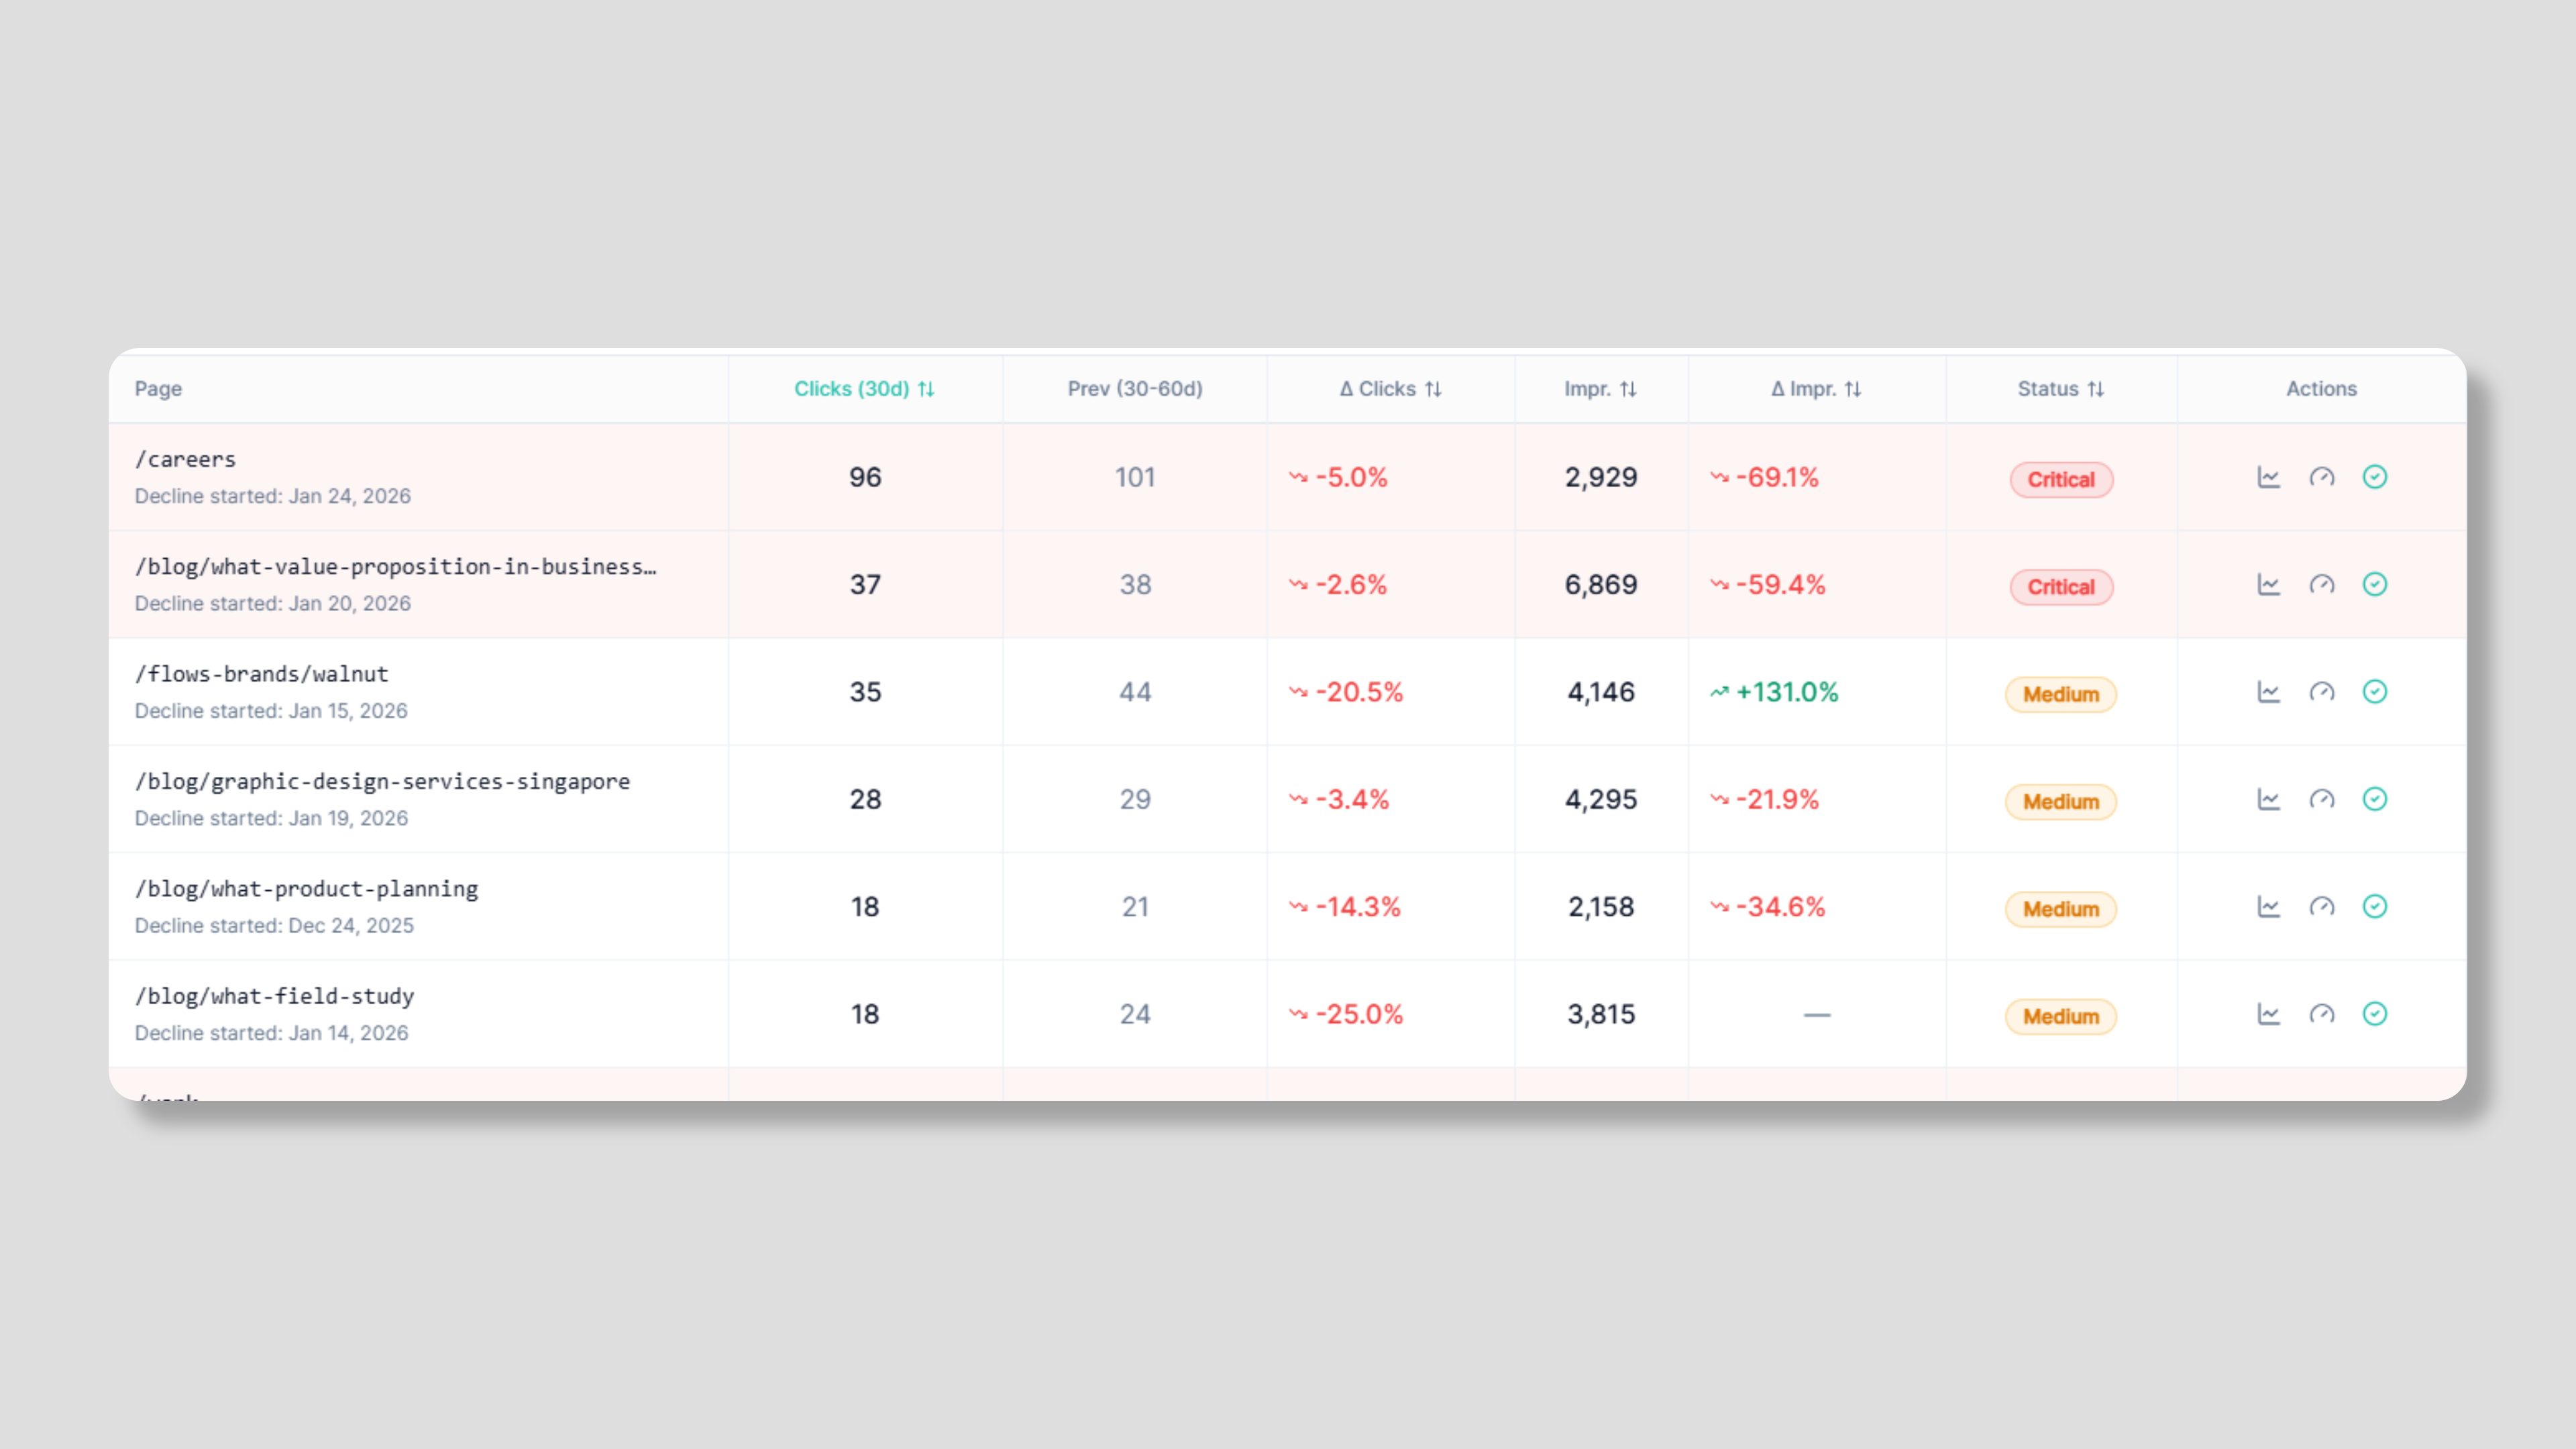The width and height of the screenshot is (2576, 1449).
Task: Click check-circle icon for /blog/what-field-study row
Action: pyautogui.click(x=2374, y=1014)
